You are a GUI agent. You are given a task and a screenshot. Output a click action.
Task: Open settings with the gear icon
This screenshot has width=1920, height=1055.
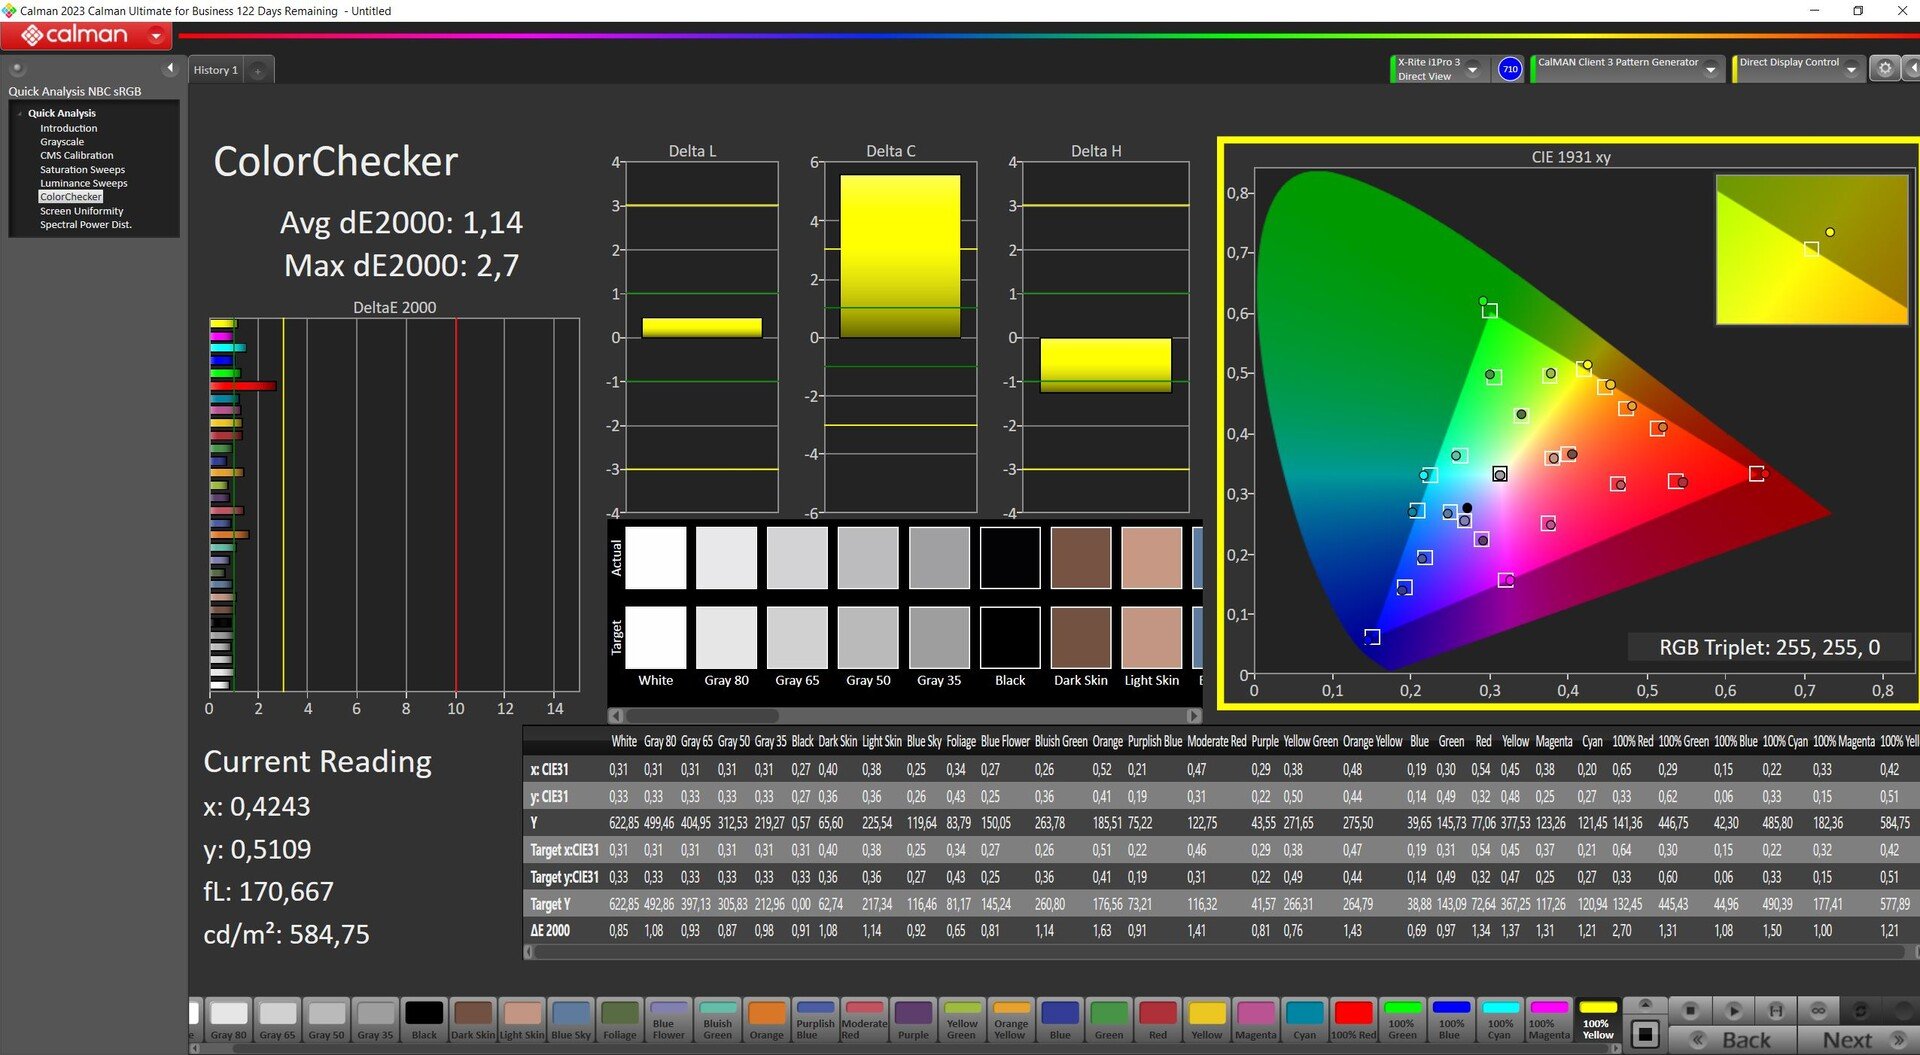pyautogui.click(x=1885, y=68)
